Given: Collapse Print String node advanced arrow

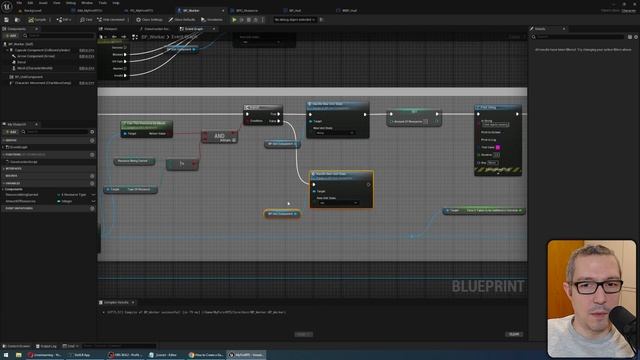Looking at the screenshot, I should (498, 174).
